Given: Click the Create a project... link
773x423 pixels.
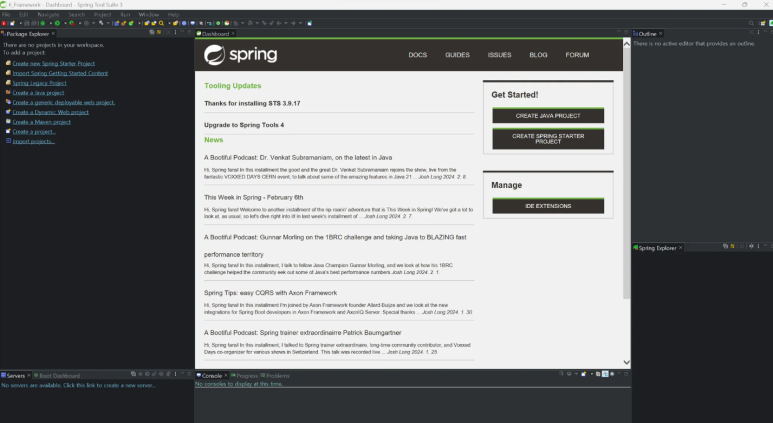Looking at the screenshot, I should click(x=34, y=132).
